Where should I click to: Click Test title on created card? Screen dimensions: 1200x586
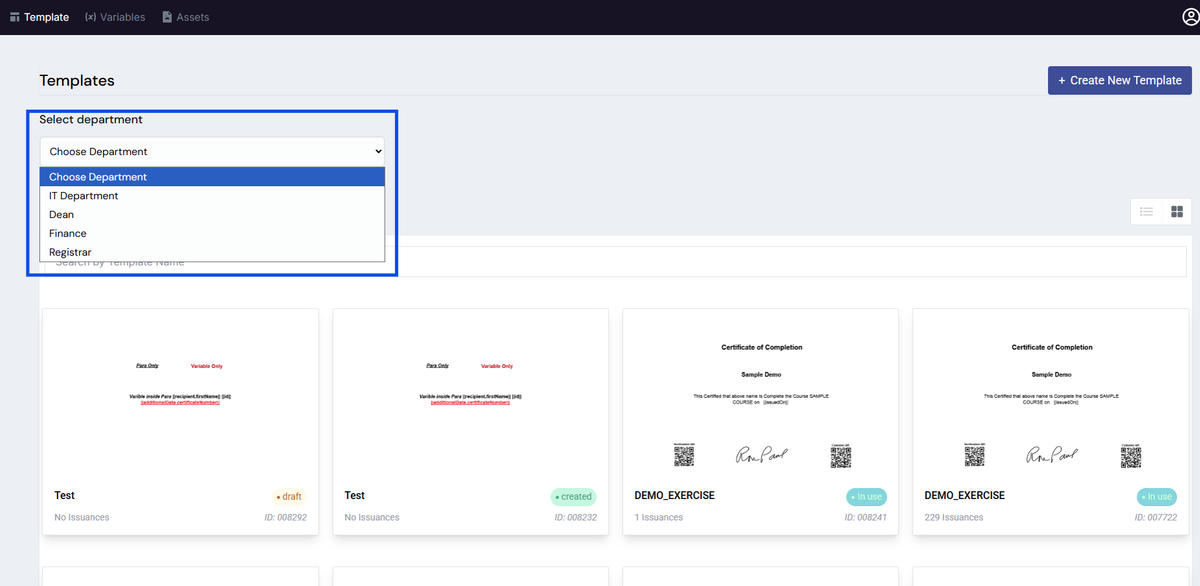[354, 496]
